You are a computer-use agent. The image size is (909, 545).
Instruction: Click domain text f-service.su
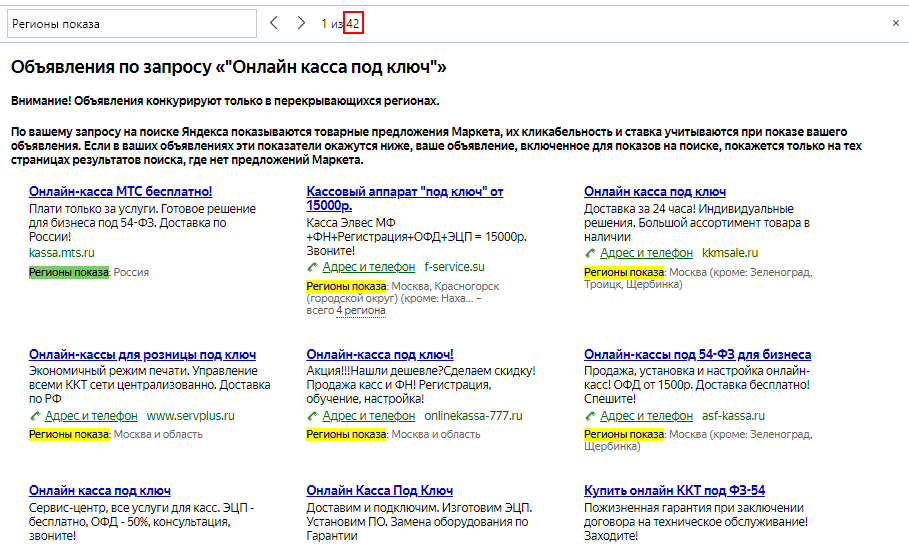[x=454, y=267]
